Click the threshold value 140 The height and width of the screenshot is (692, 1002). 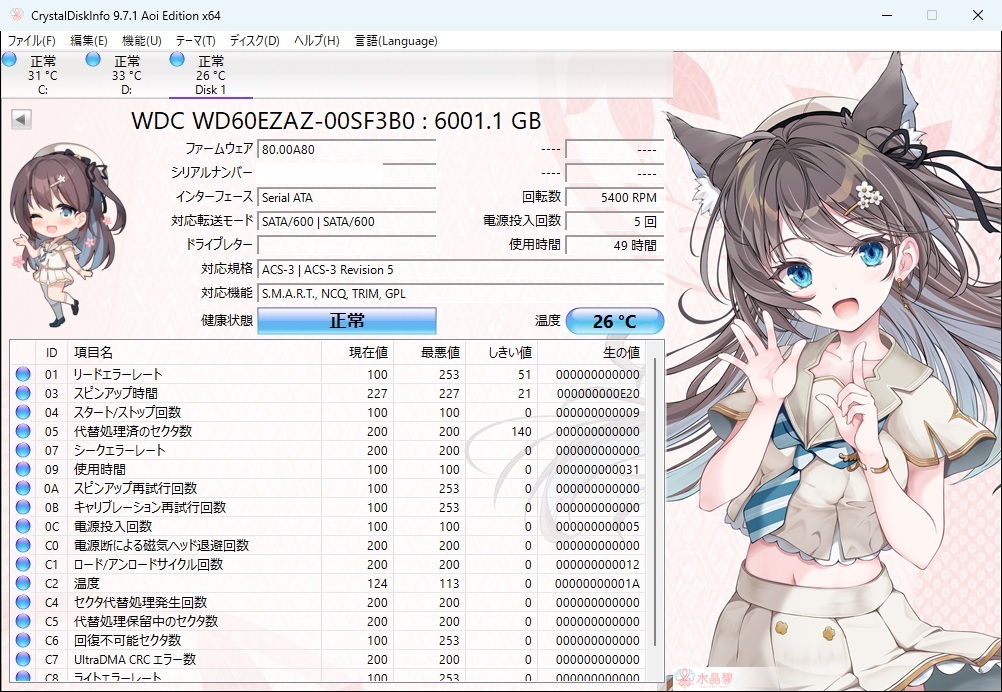[521, 431]
